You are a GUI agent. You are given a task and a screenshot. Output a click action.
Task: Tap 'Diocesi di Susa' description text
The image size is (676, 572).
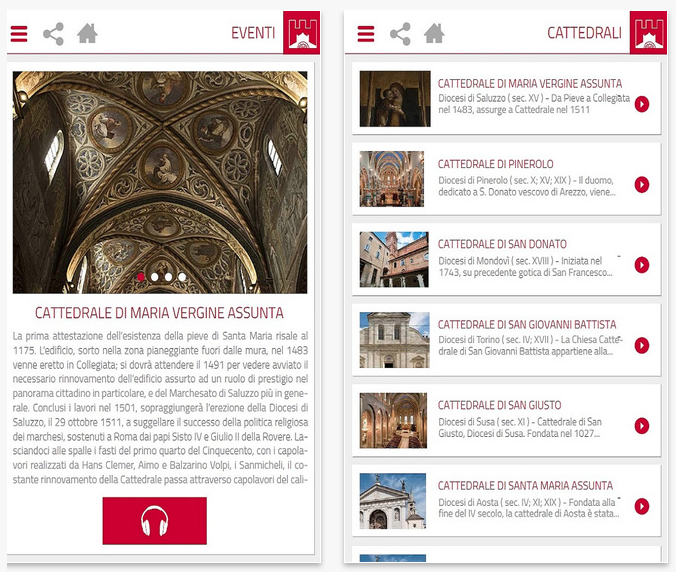tap(520, 428)
